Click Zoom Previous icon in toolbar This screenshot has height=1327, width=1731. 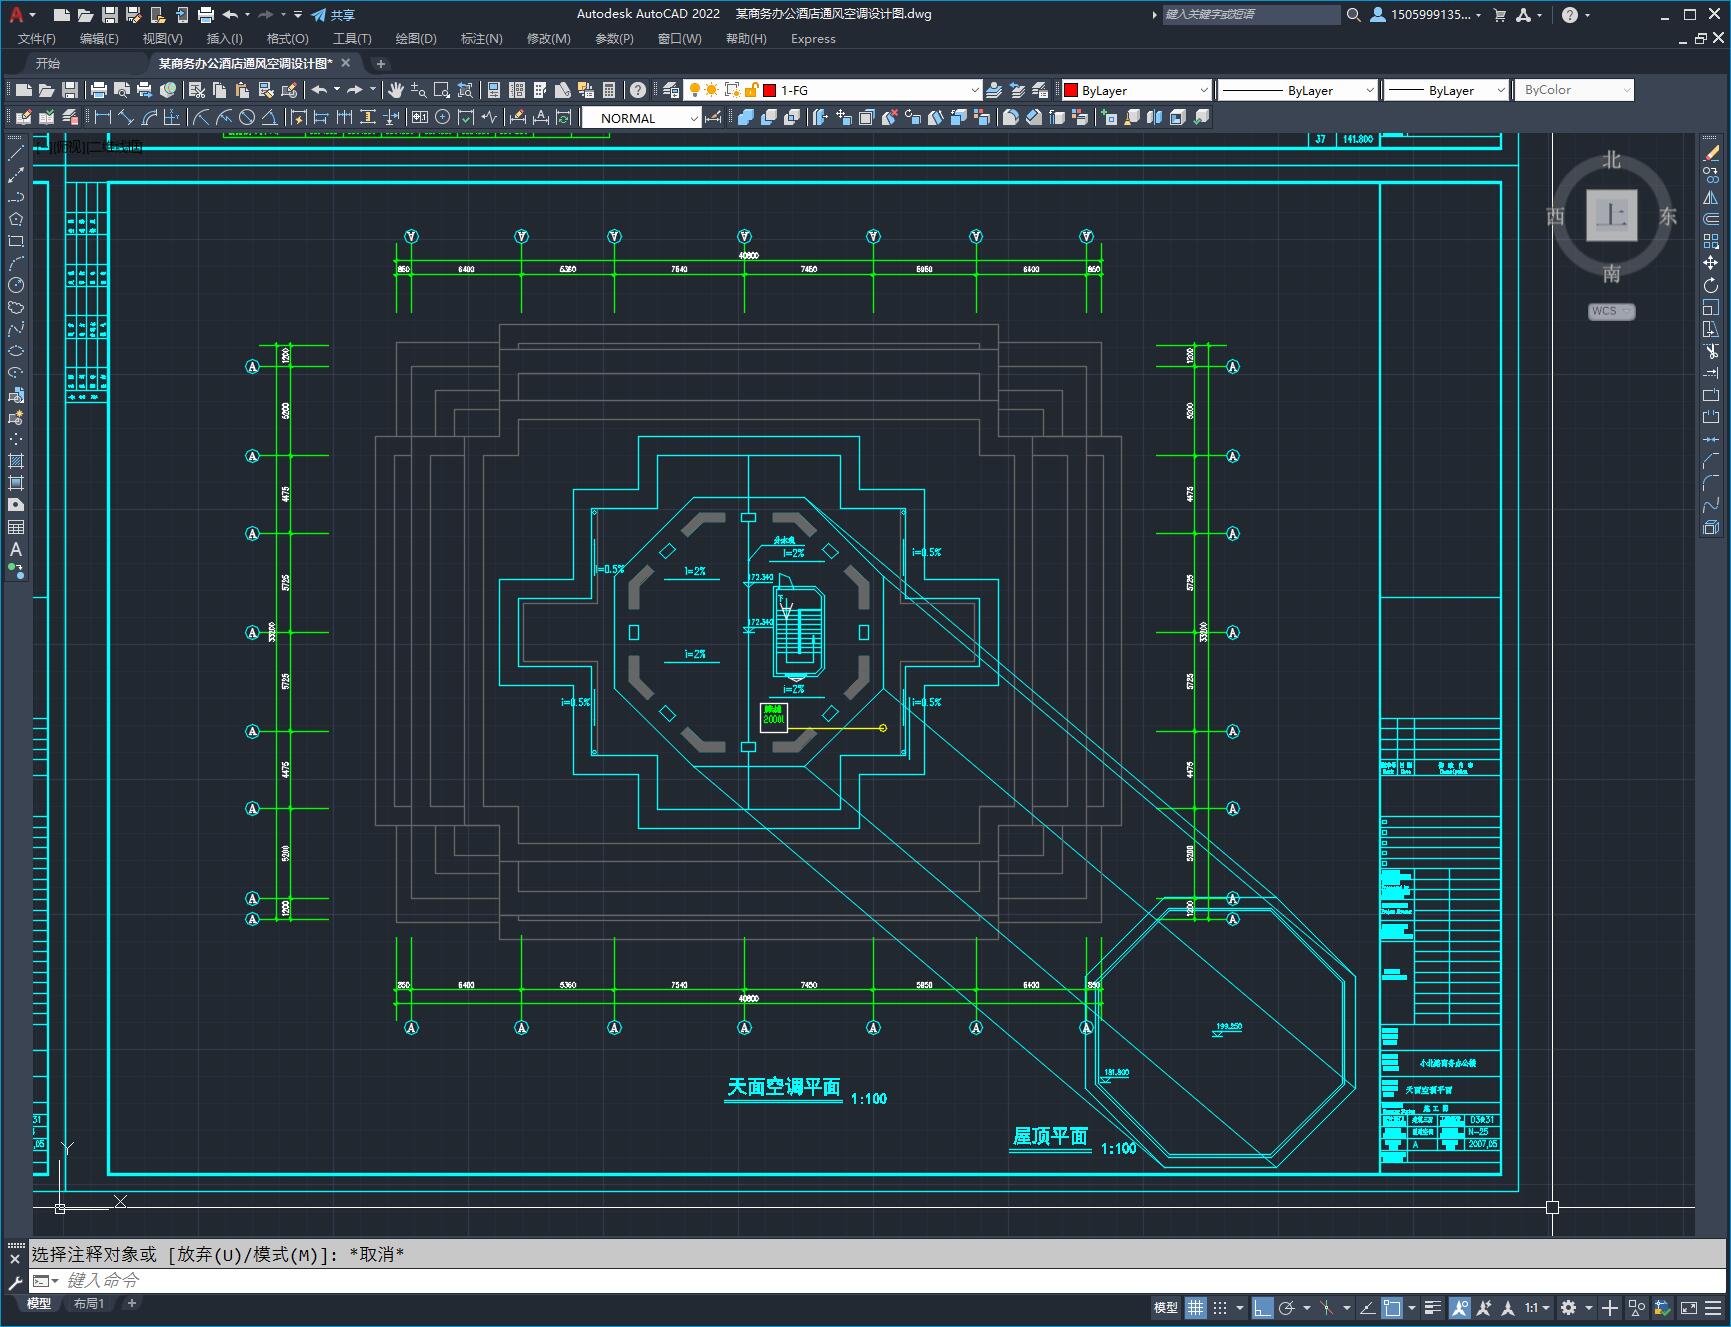pyautogui.click(x=465, y=90)
